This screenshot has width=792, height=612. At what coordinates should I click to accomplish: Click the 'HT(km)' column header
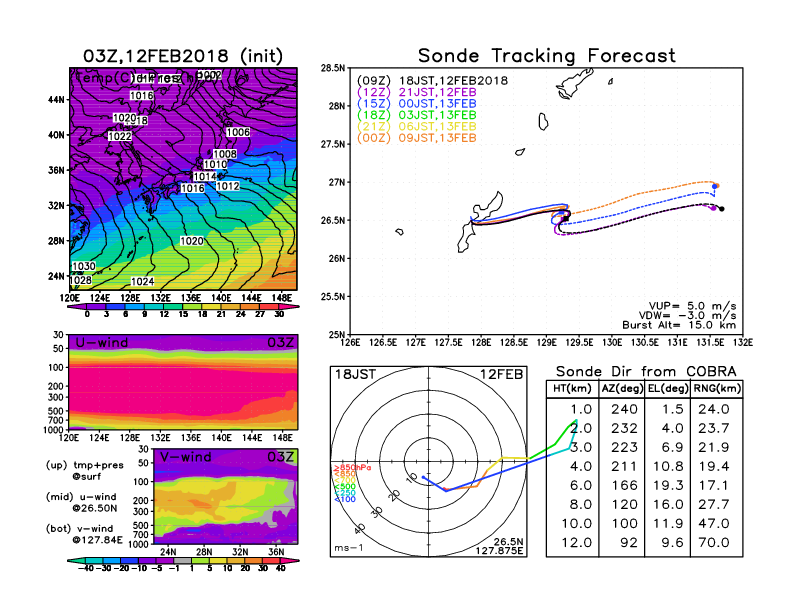click(x=572, y=388)
